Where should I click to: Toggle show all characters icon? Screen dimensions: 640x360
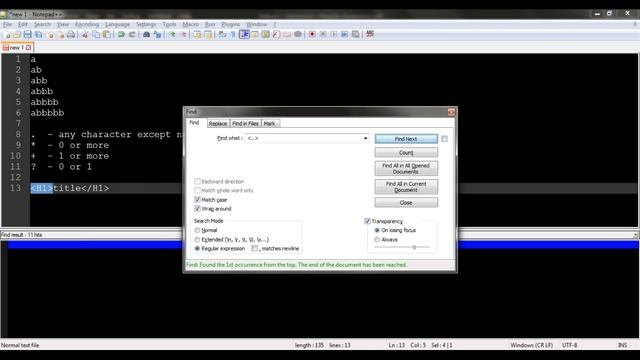point(233,34)
